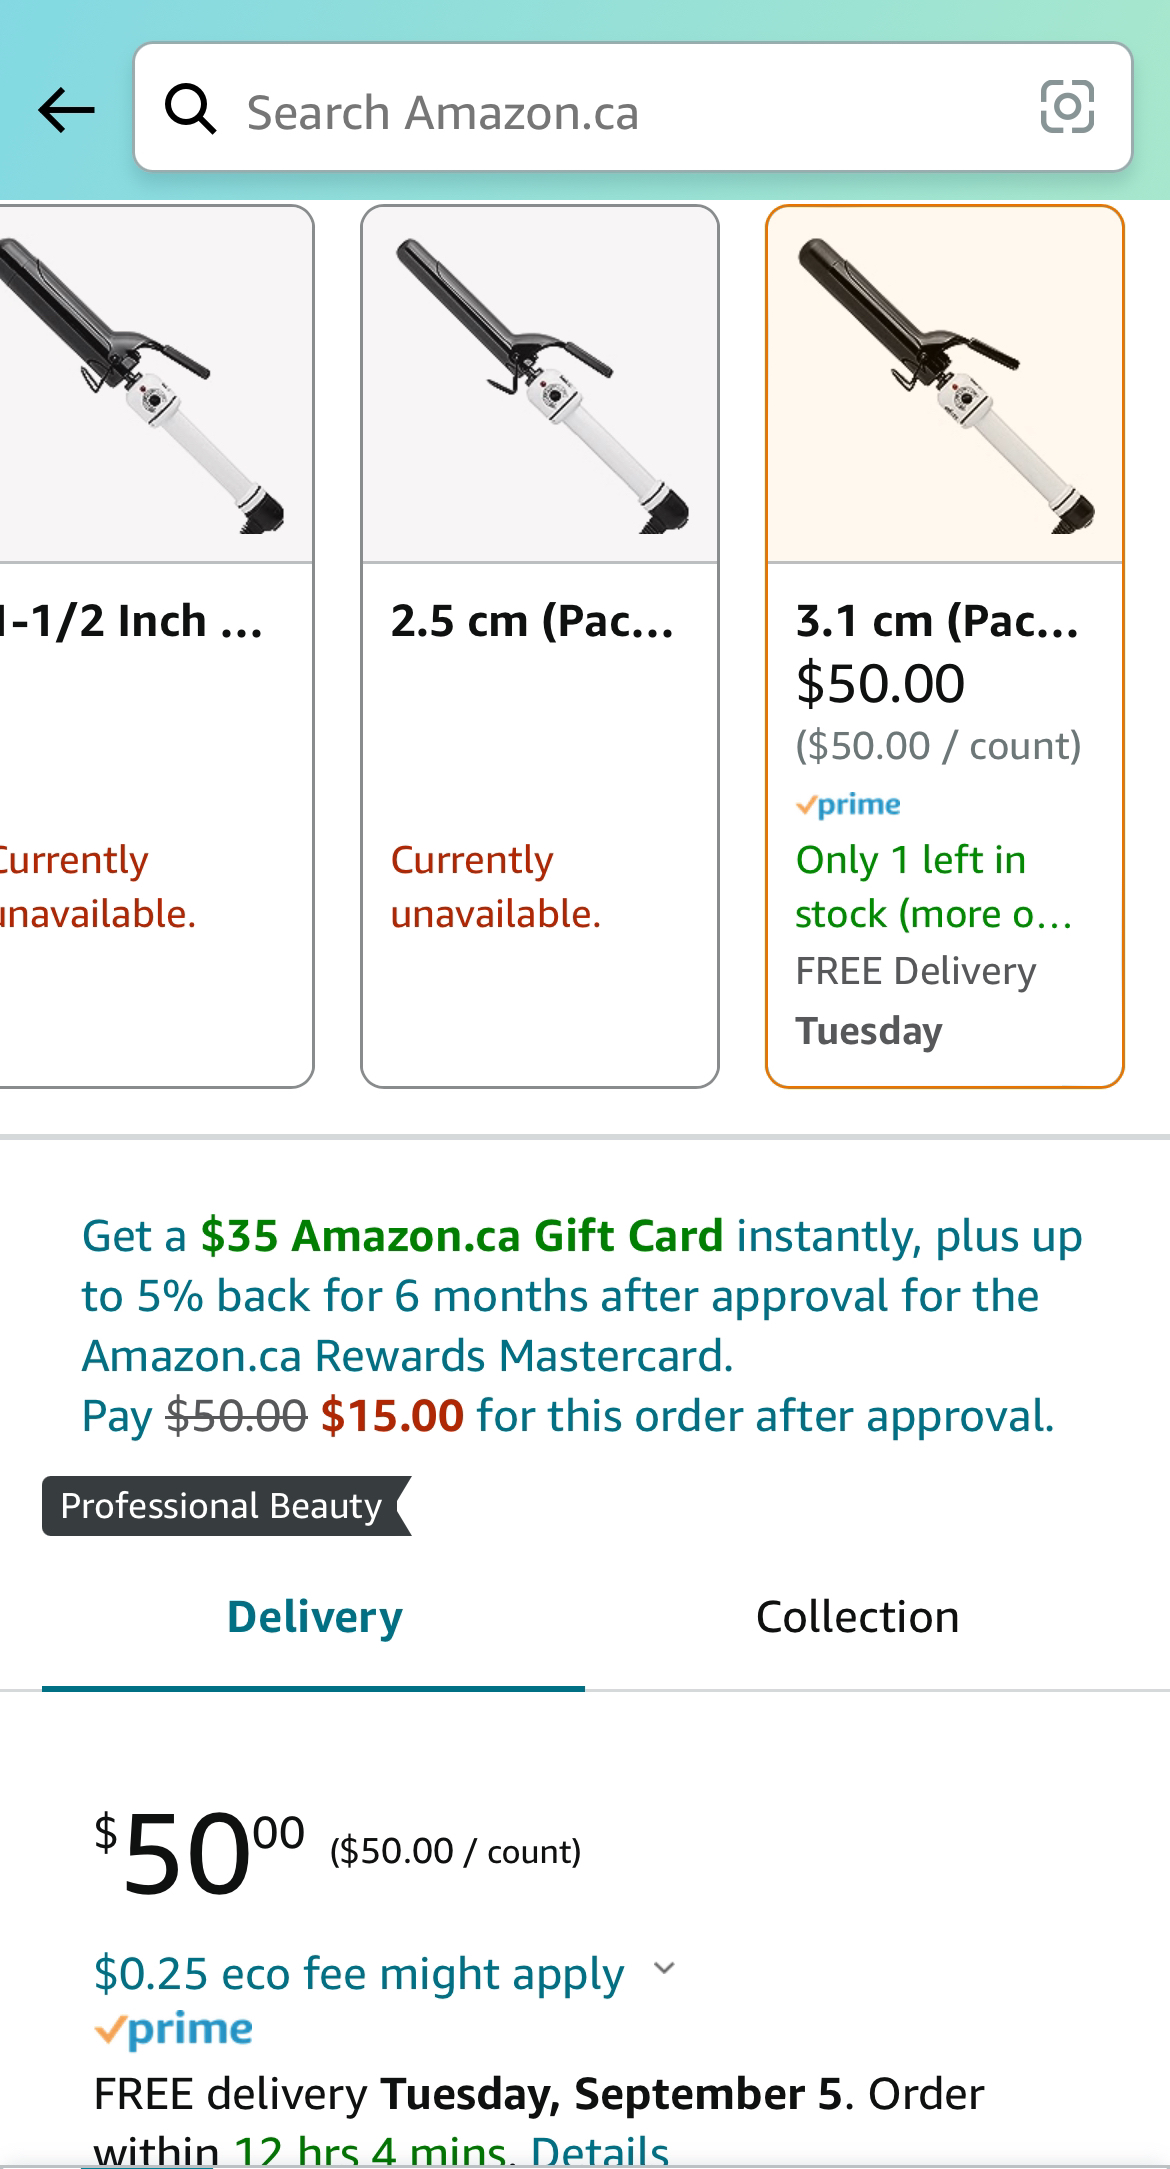
Task: Click the Search Amazon.ca input field
Action: click(x=620, y=112)
